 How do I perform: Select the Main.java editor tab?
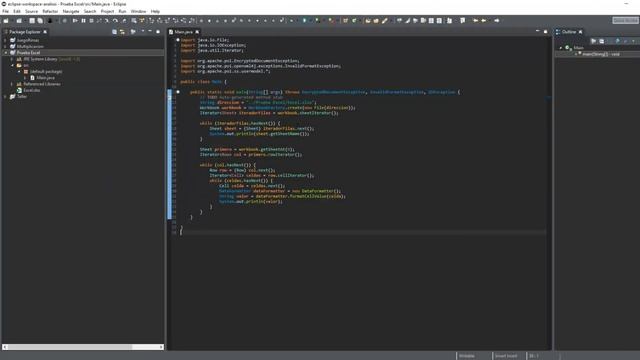click(183, 32)
